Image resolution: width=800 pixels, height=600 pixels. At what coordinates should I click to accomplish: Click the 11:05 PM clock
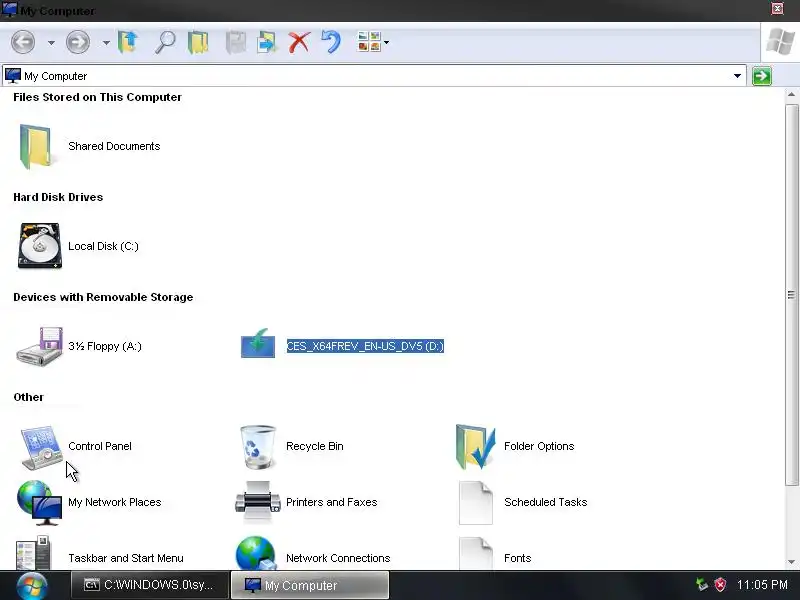point(763,585)
